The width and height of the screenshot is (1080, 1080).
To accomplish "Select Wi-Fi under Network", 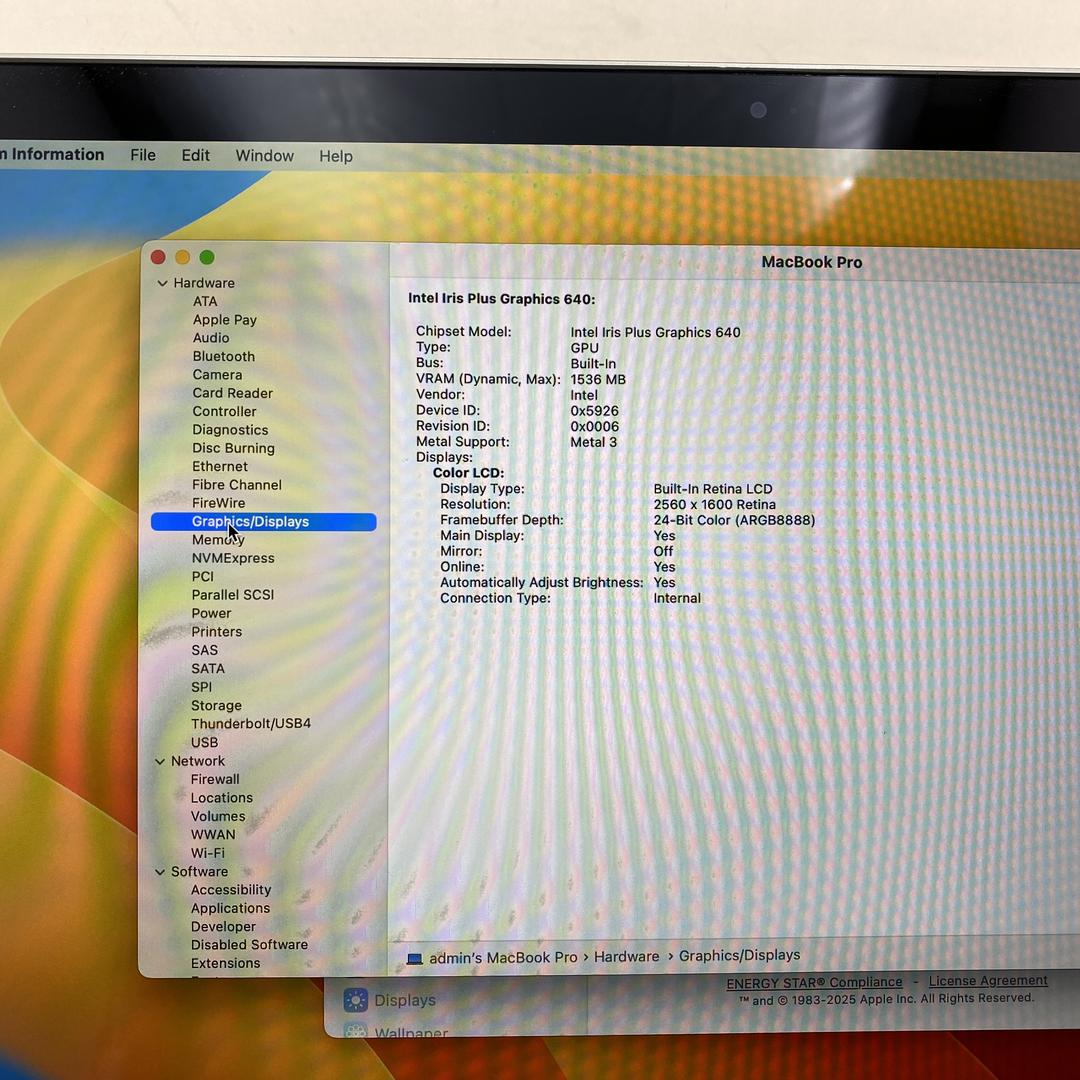I will pyautogui.click(x=207, y=853).
